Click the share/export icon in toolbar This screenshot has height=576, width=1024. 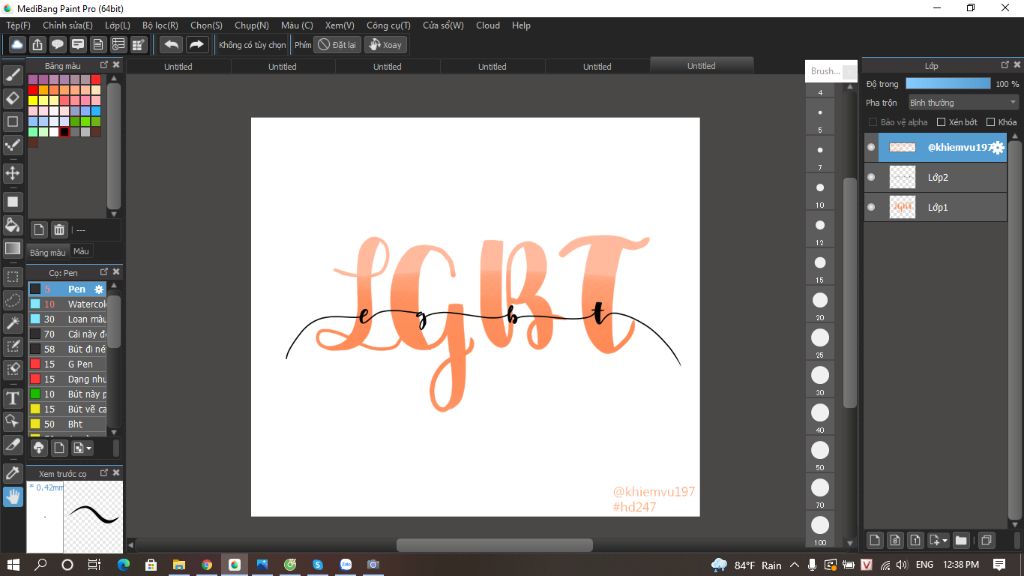37,44
